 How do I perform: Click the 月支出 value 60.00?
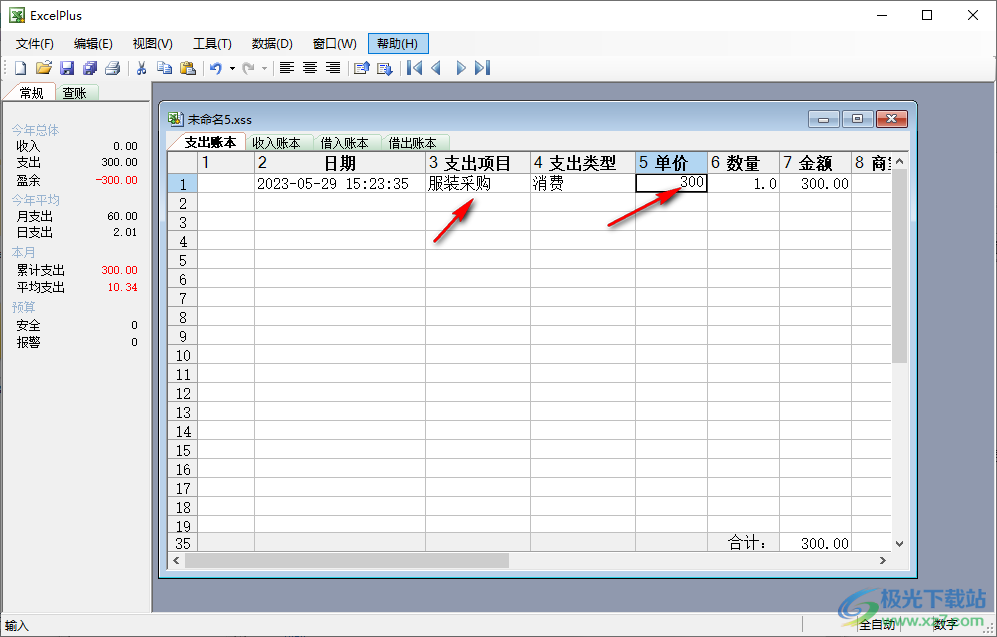pos(122,216)
